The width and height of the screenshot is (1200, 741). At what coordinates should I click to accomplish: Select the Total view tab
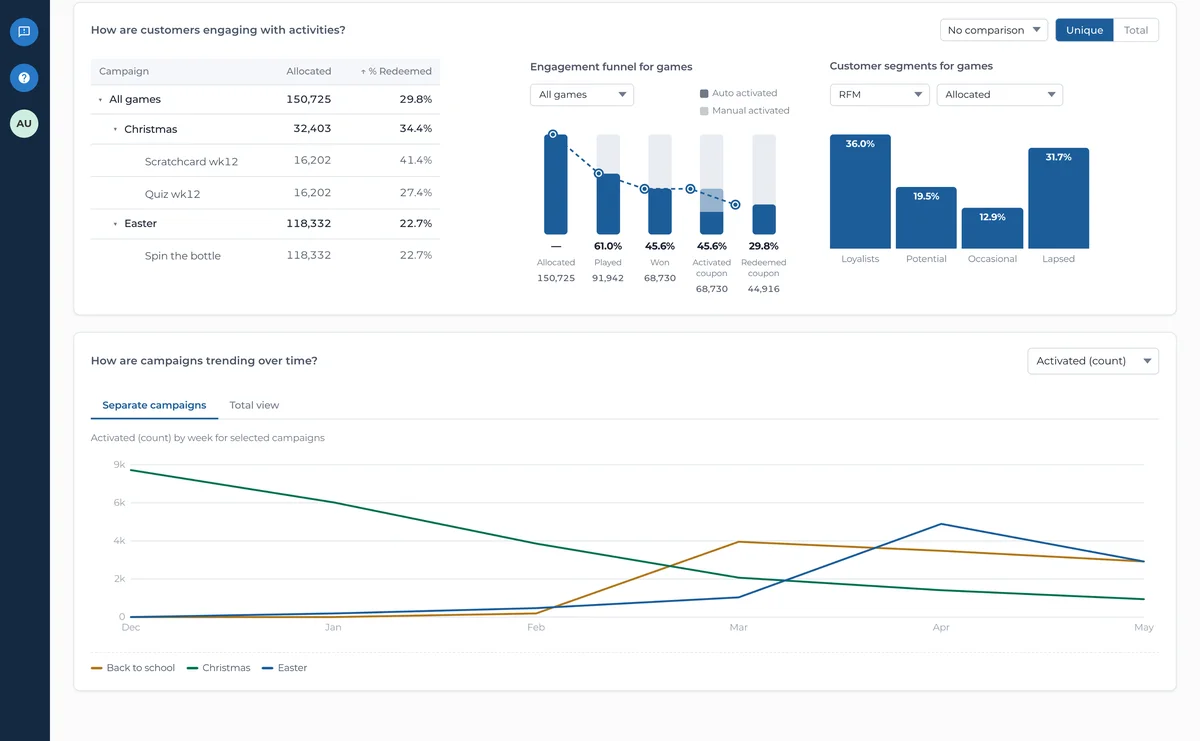coord(254,405)
